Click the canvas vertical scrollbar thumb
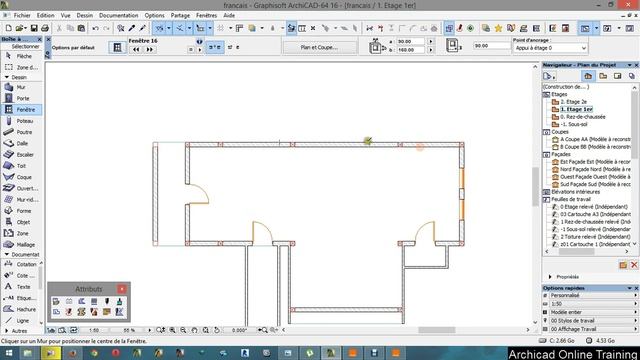The width and height of the screenshot is (640, 360). coord(535,187)
